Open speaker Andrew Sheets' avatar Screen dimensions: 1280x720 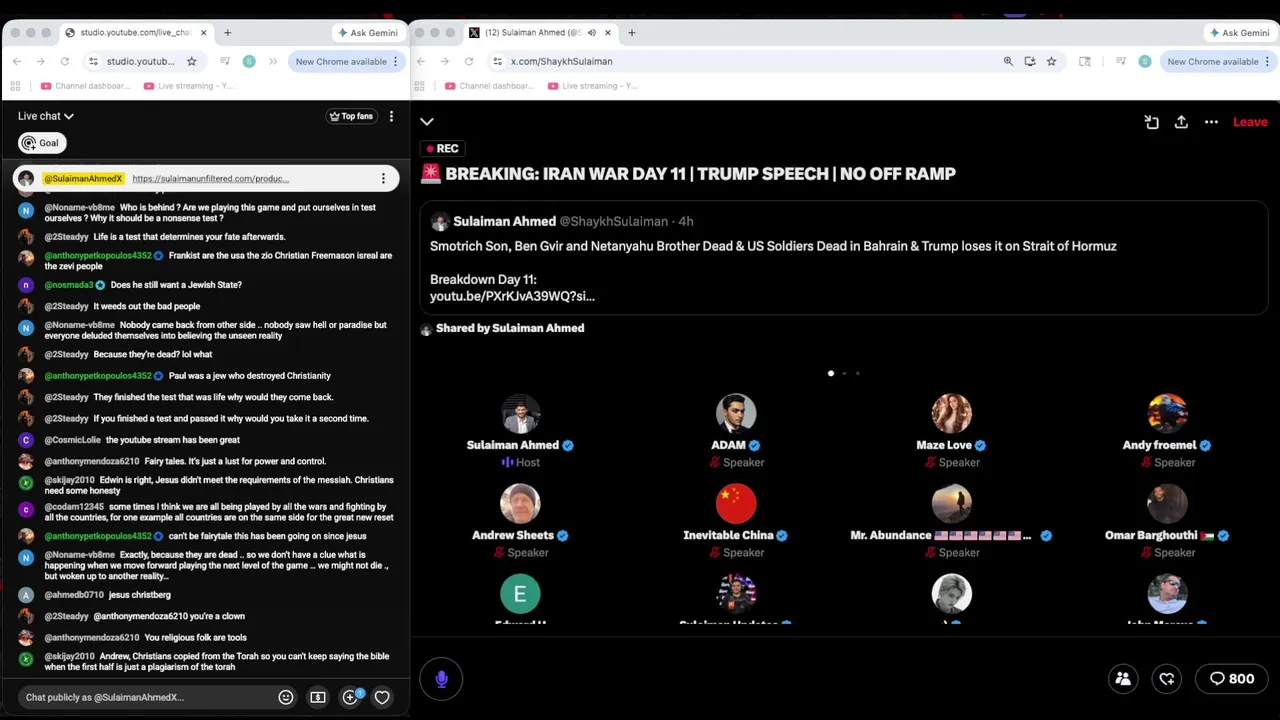point(520,504)
